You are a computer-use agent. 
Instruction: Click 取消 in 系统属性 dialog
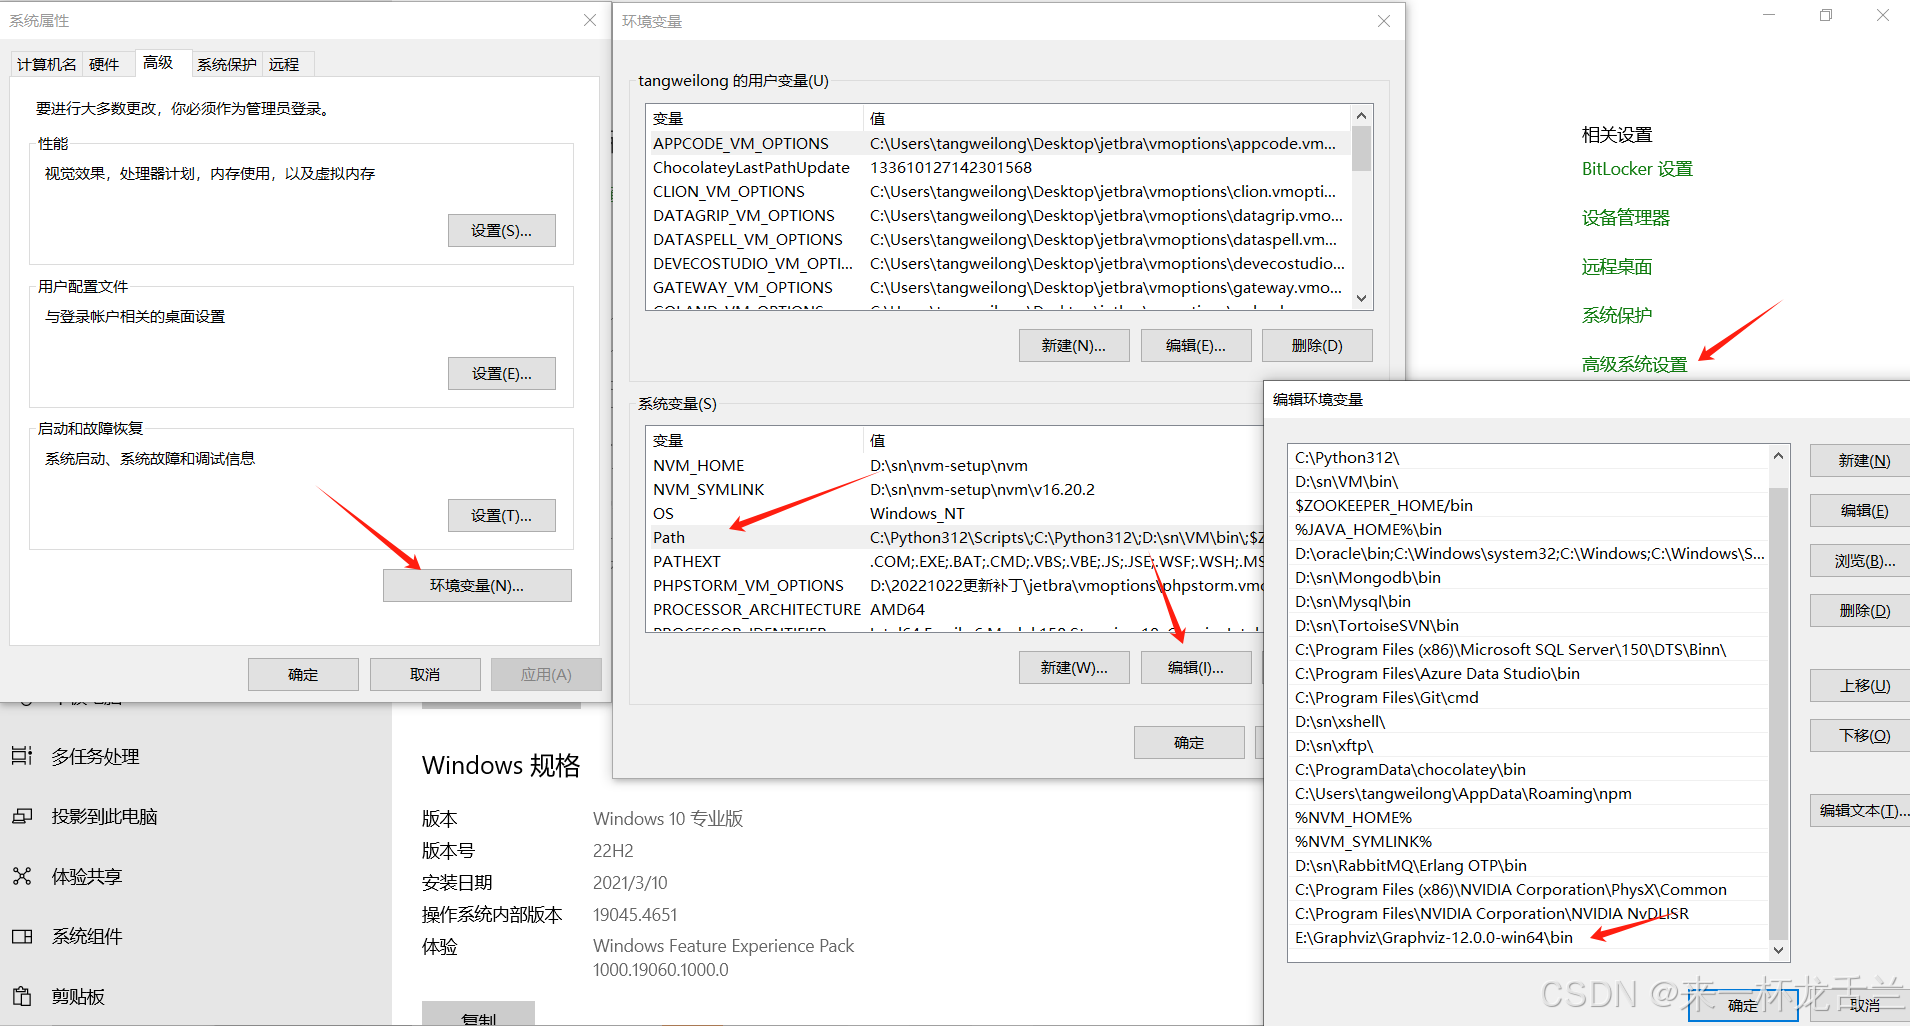click(x=425, y=674)
